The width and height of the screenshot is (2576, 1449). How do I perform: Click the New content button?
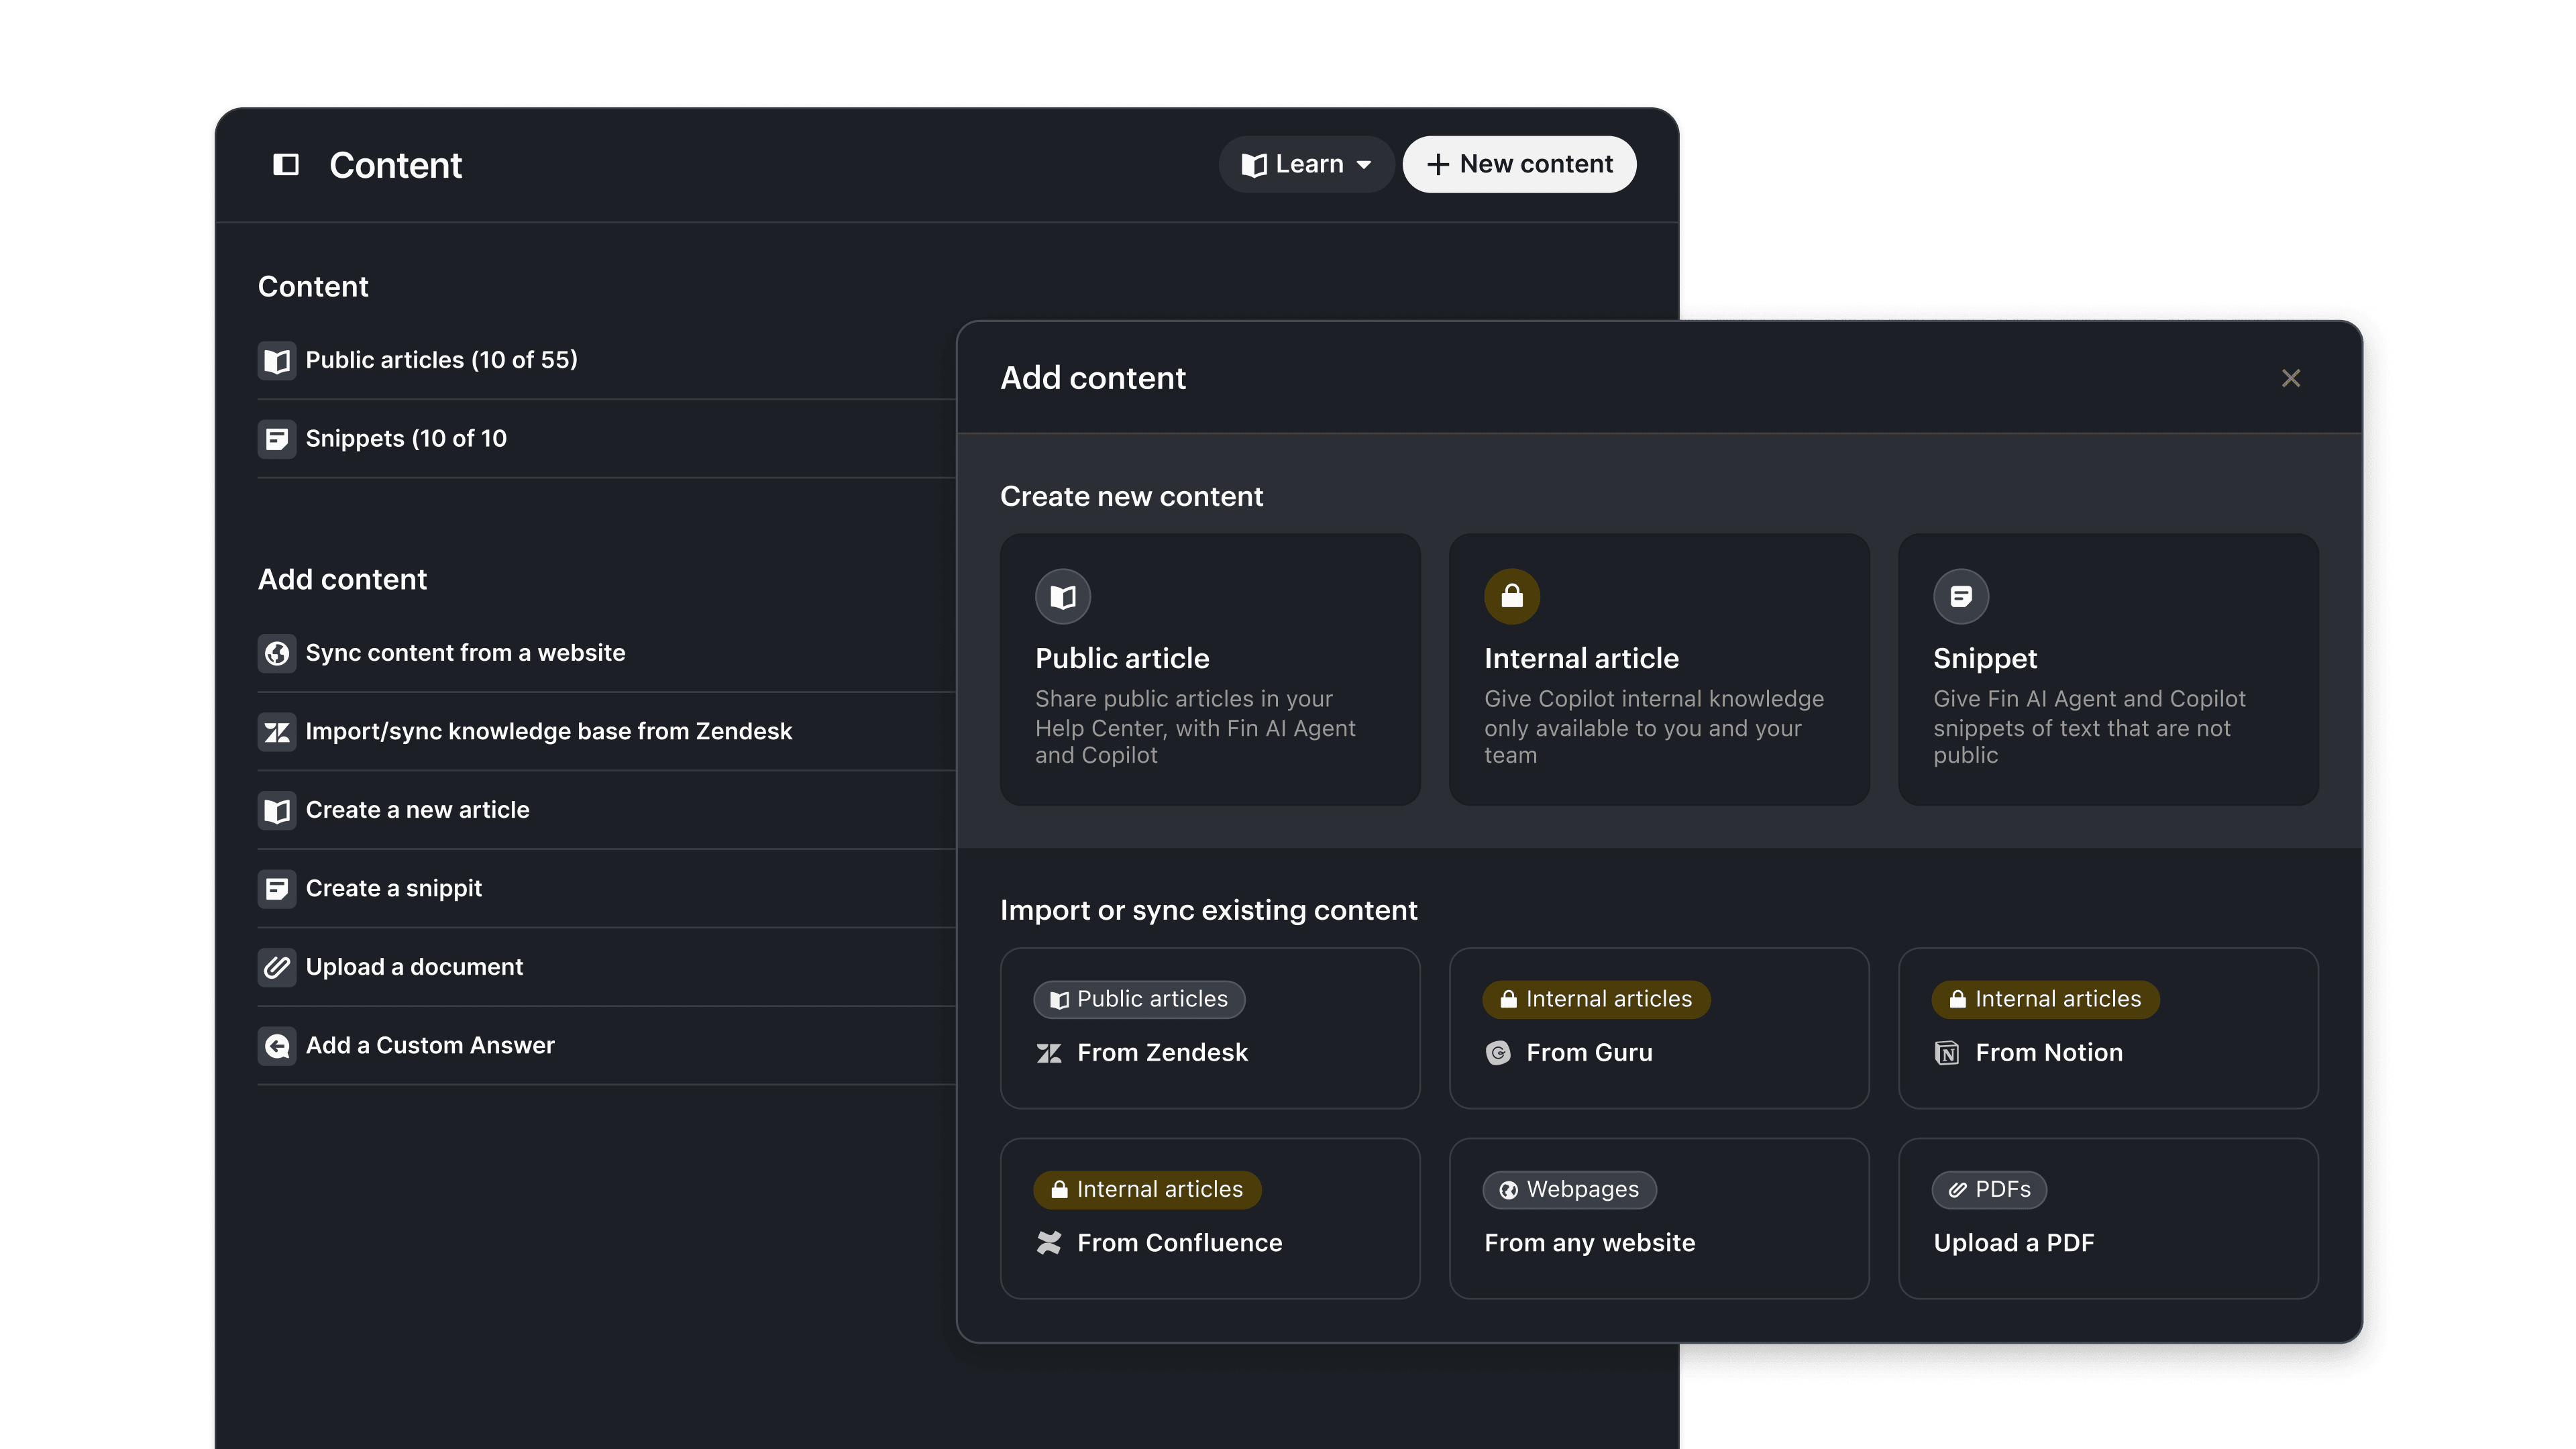1519,164
